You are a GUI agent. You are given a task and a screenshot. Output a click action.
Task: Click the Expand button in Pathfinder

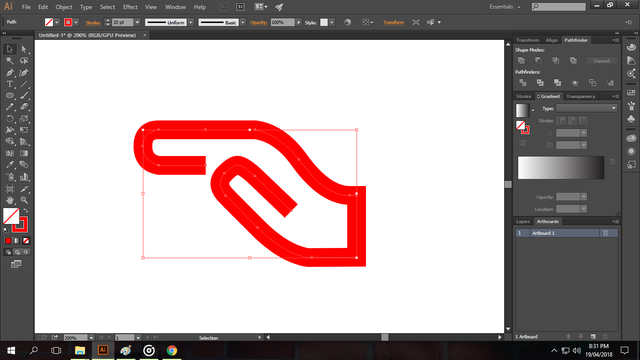[x=602, y=61]
